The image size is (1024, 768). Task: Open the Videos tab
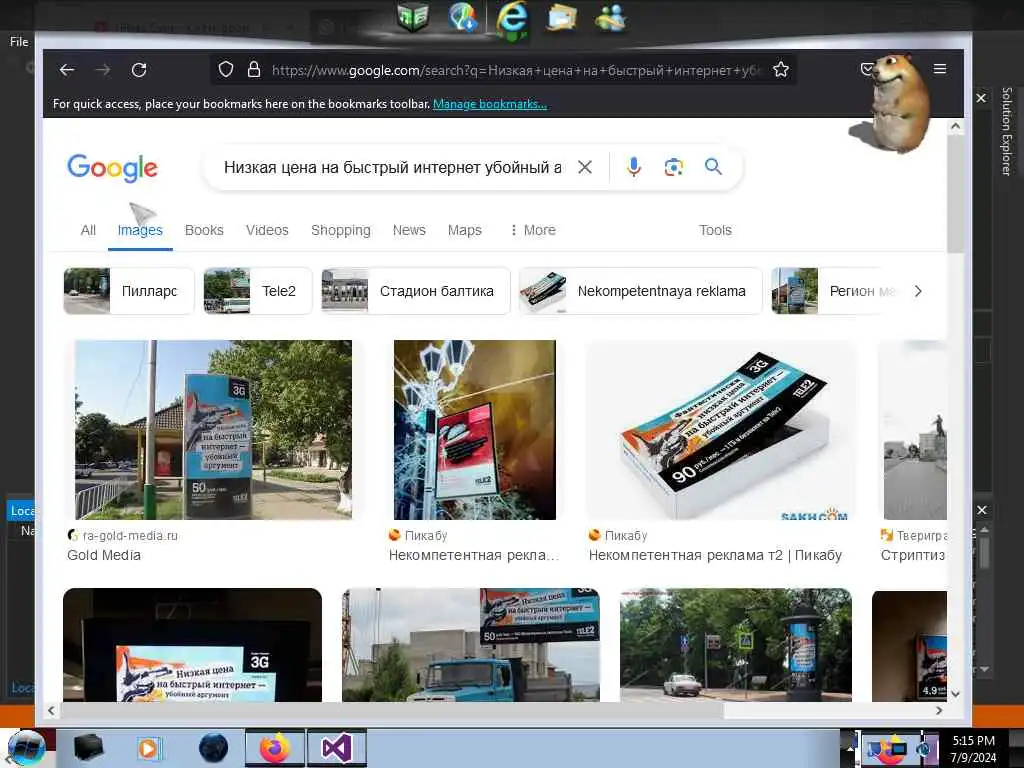pyautogui.click(x=267, y=230)
